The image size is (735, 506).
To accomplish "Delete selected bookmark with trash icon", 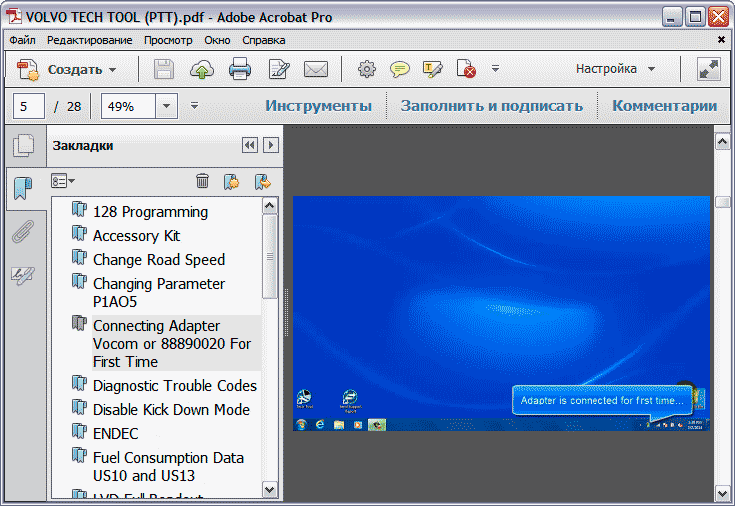I will [202, 181].
